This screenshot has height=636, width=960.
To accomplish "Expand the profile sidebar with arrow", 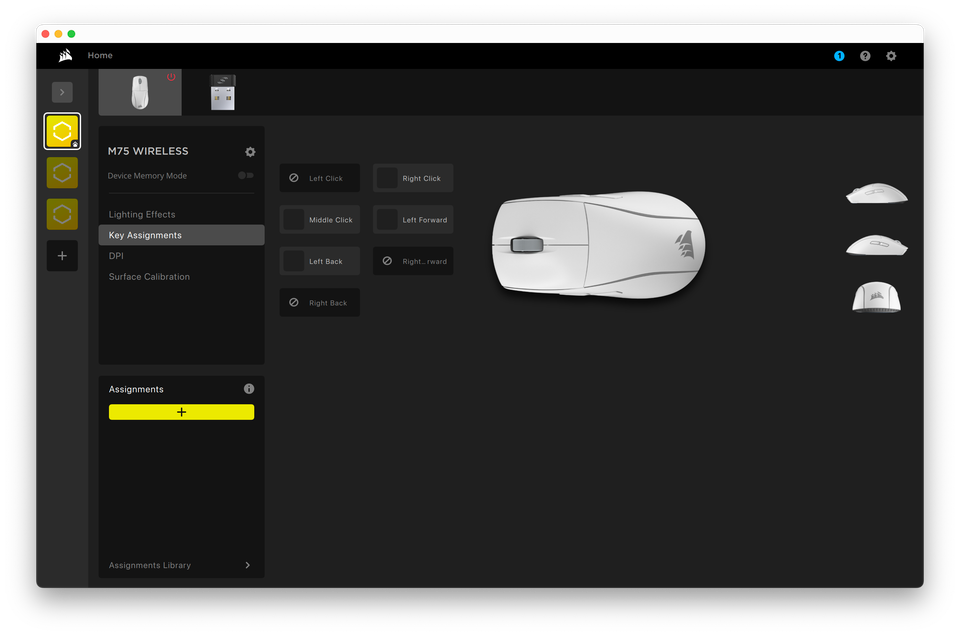I will click(62, 92).
